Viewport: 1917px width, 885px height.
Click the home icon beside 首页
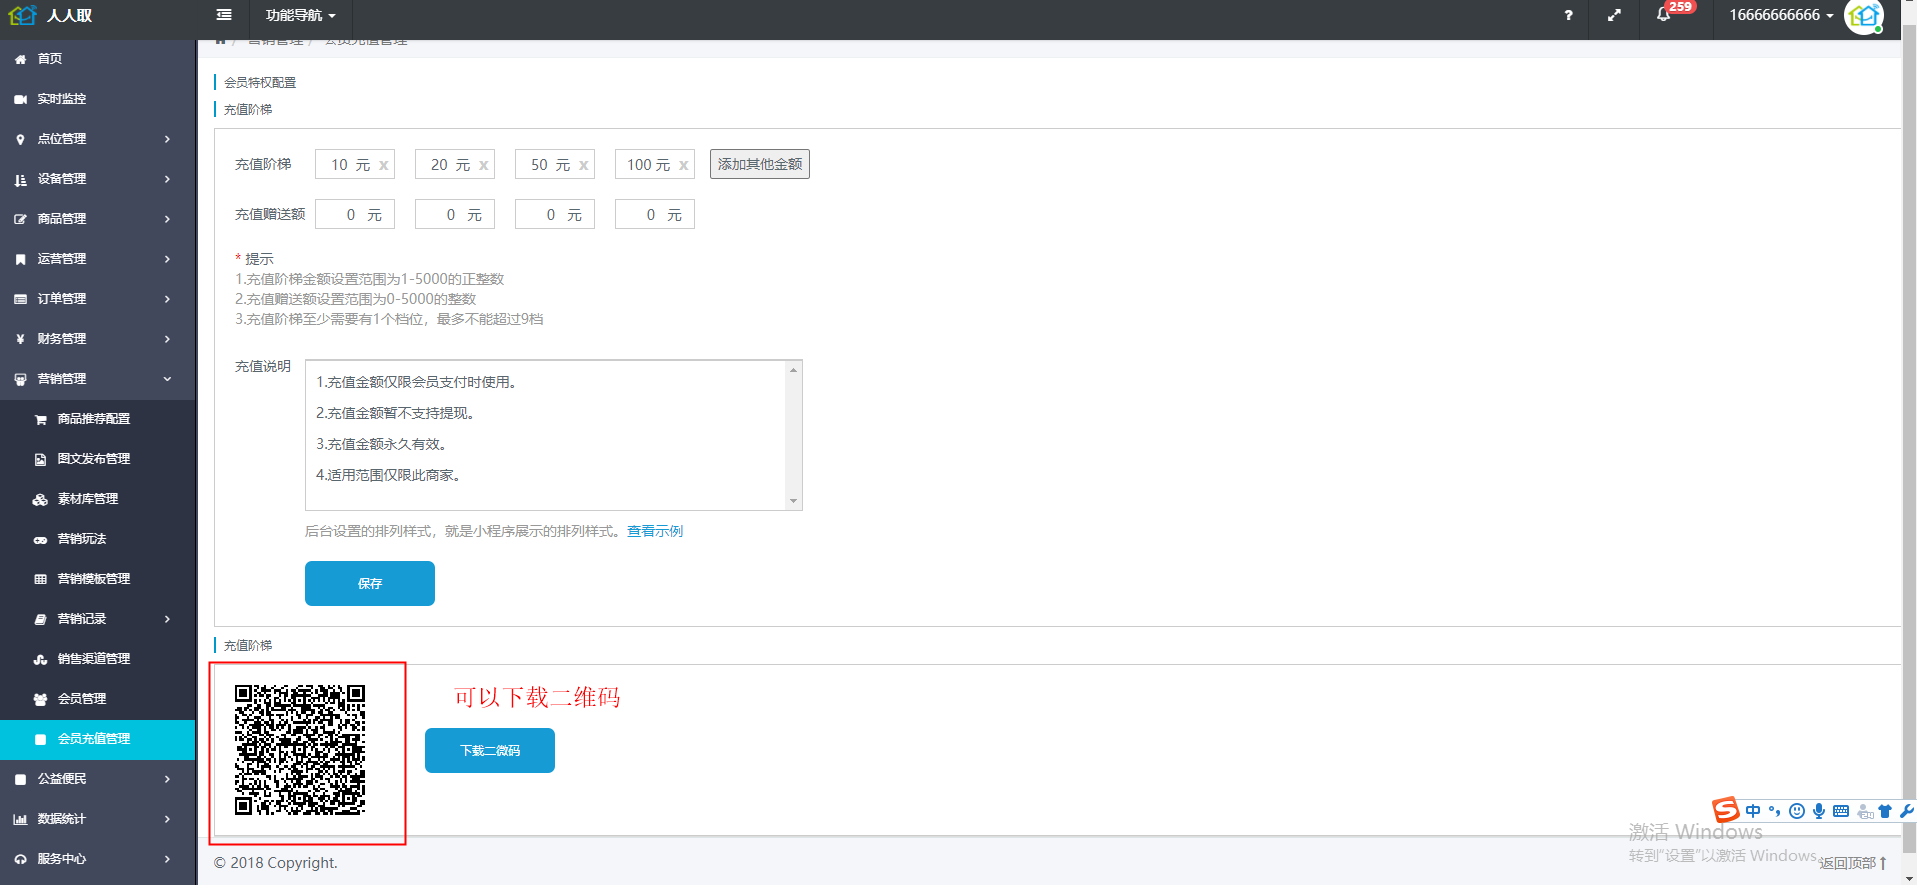[x=20, y=59]
